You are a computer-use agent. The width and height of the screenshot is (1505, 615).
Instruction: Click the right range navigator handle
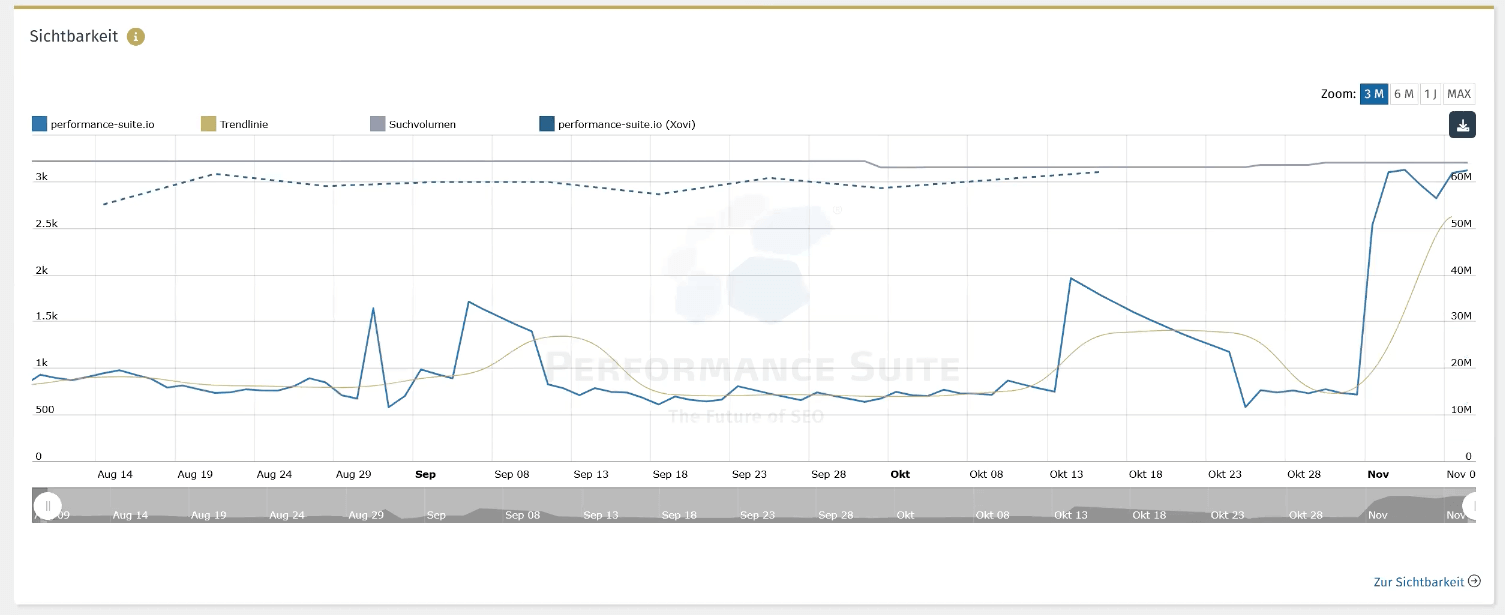tap(1471, 506)
